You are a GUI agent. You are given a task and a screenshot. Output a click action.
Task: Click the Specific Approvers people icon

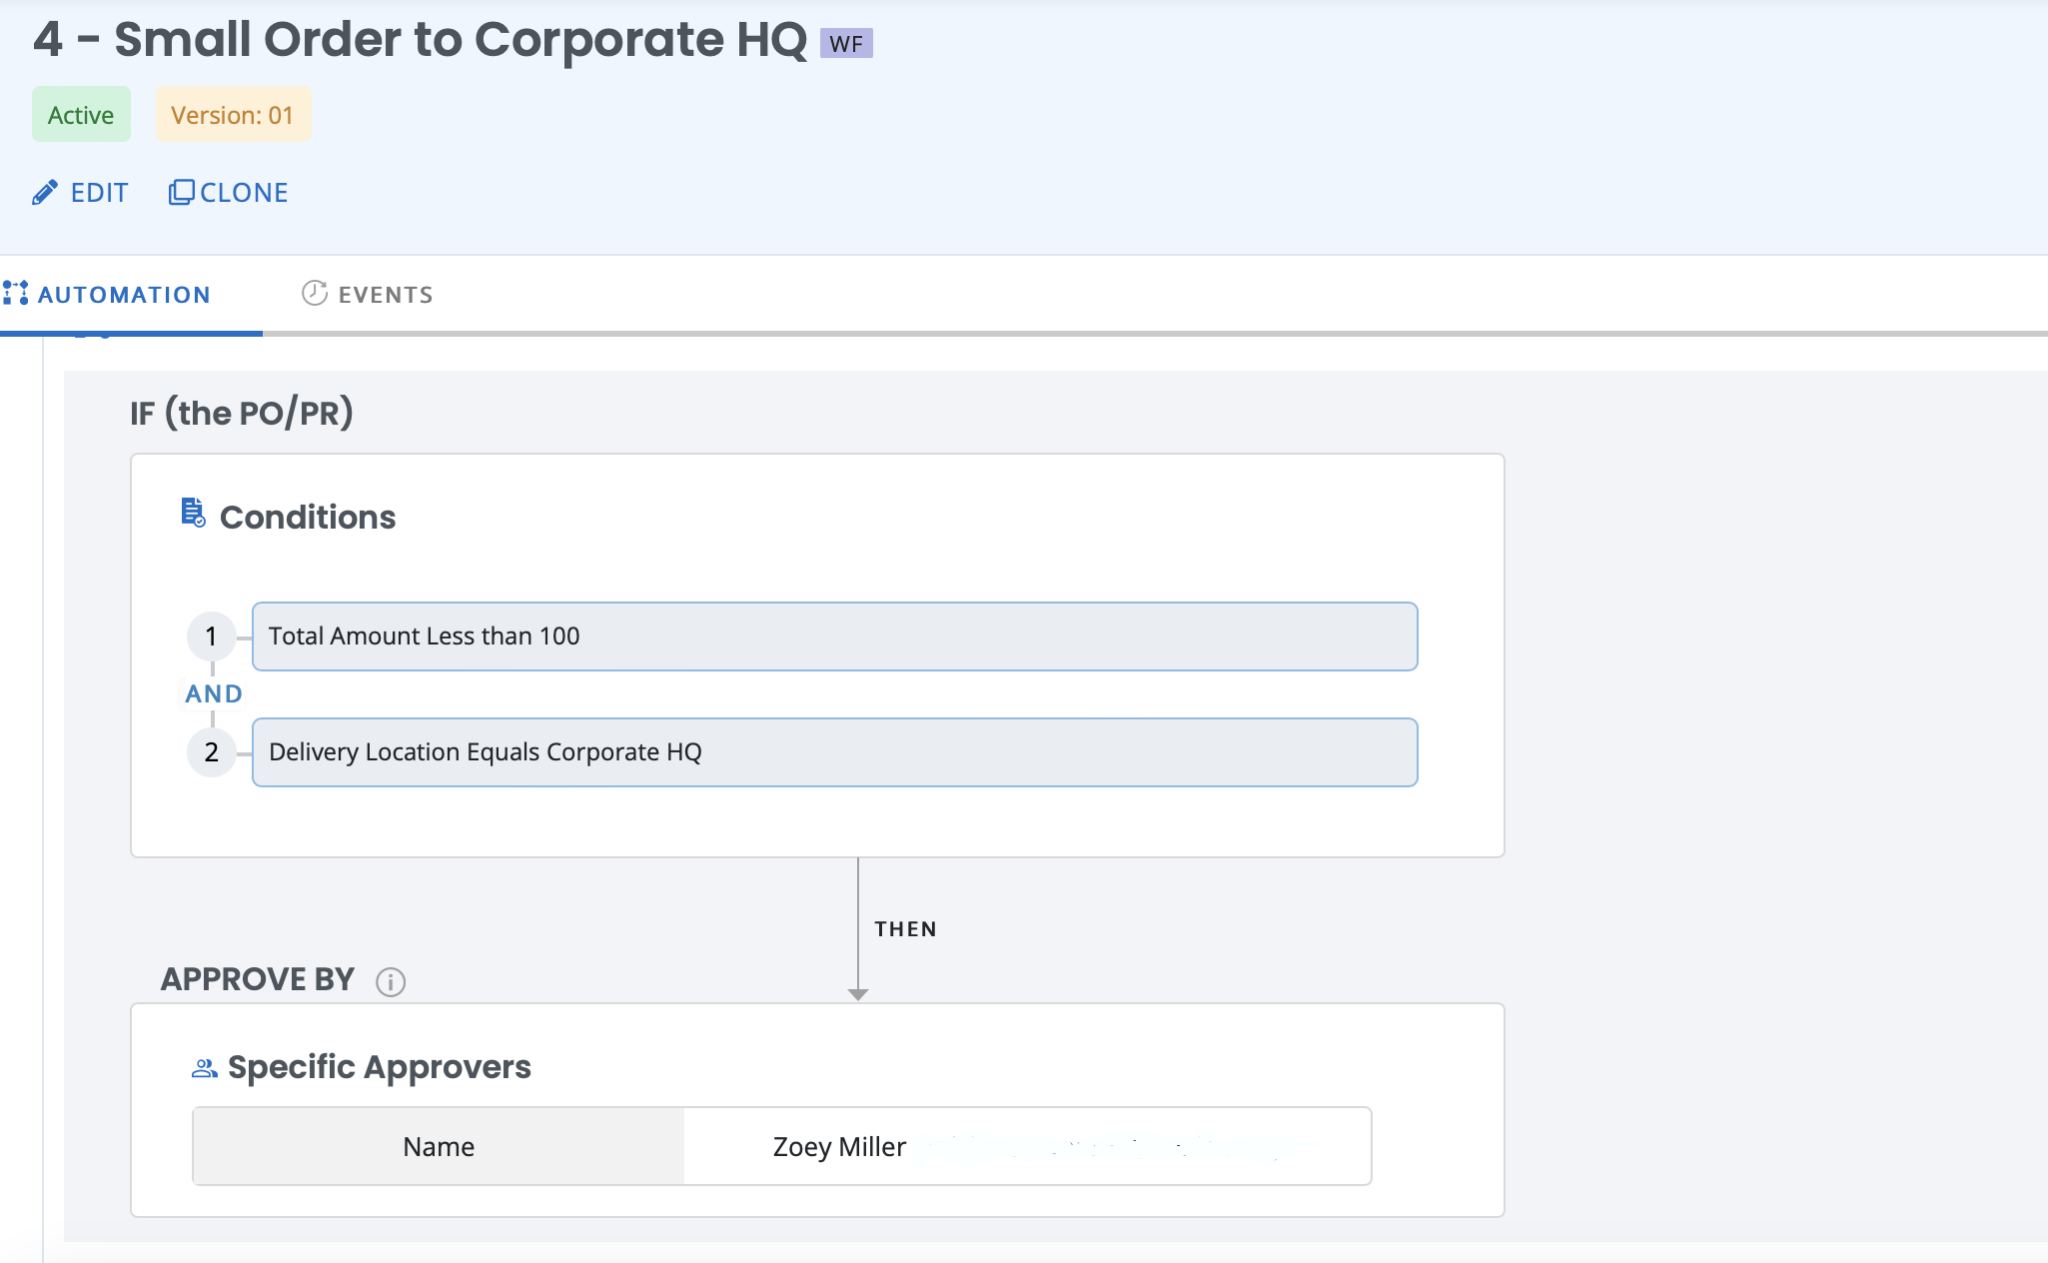point(204,1068)
